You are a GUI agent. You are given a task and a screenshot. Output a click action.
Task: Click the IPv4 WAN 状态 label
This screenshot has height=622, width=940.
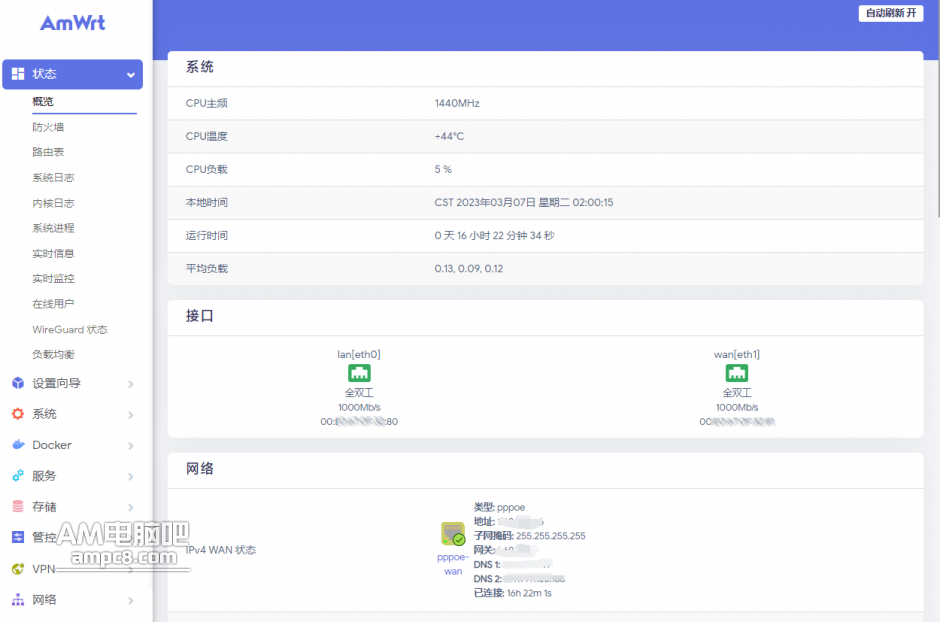click(x=221, y=550)
